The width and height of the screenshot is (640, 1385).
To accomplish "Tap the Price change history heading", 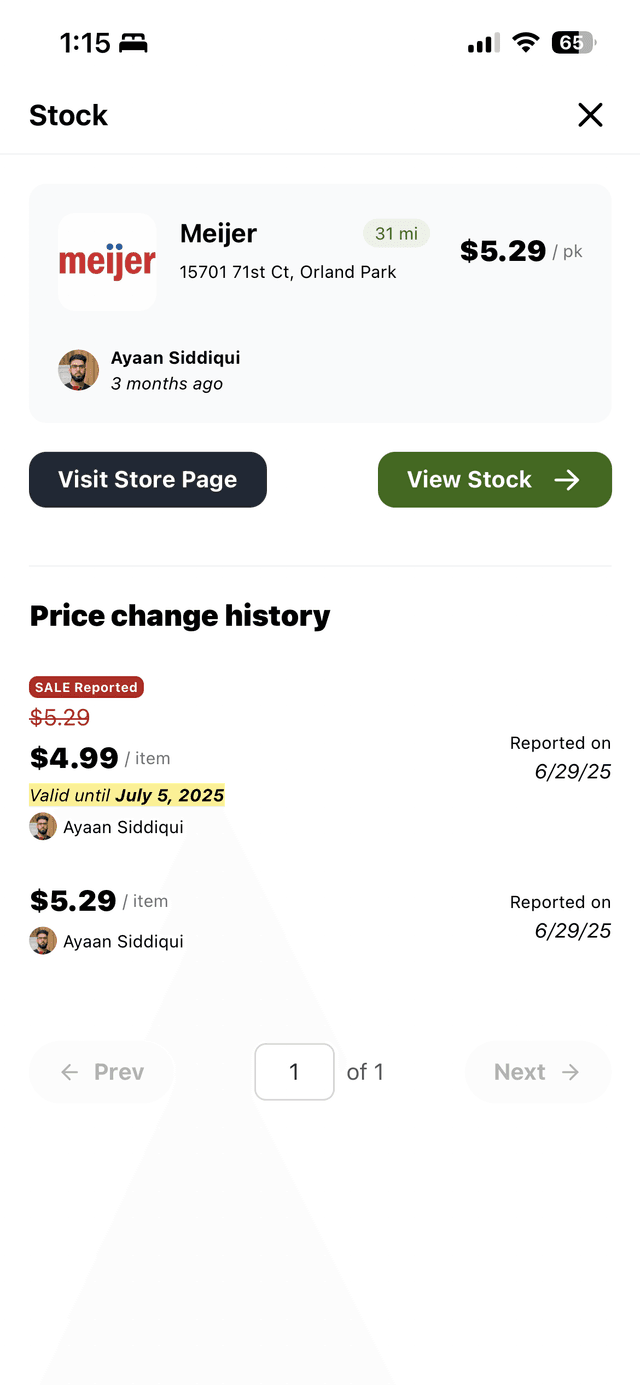I will click(x=180, y=616).
